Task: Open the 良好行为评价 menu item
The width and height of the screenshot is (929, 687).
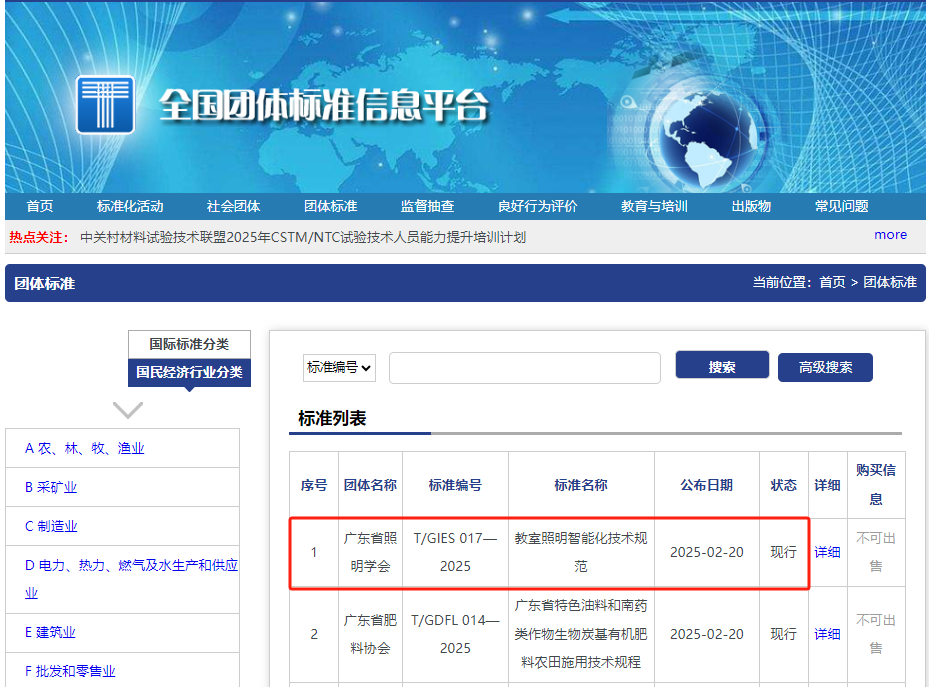Action: point(537,206)
